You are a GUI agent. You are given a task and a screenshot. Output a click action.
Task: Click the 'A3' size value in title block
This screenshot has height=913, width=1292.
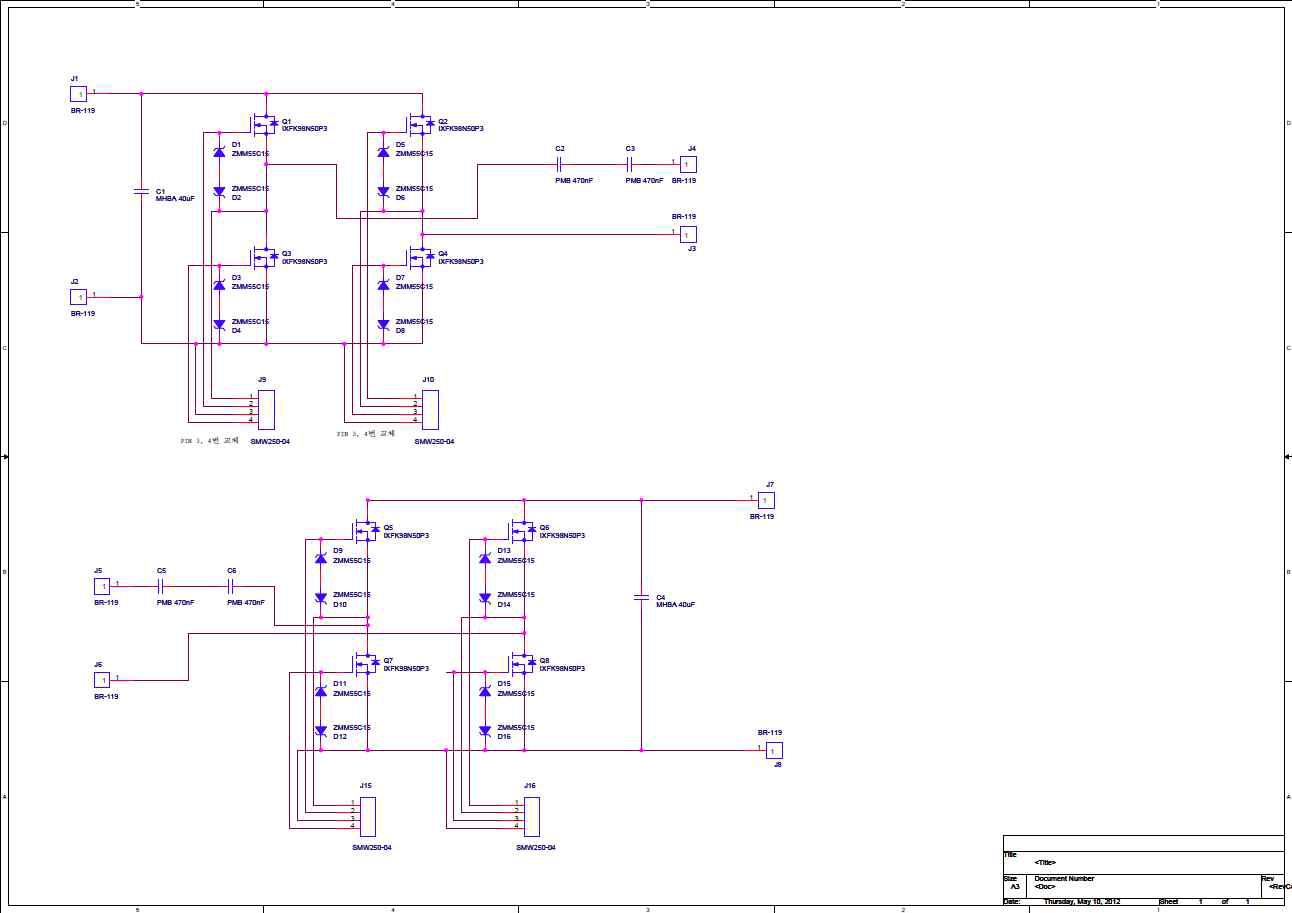pos(1015,887)
